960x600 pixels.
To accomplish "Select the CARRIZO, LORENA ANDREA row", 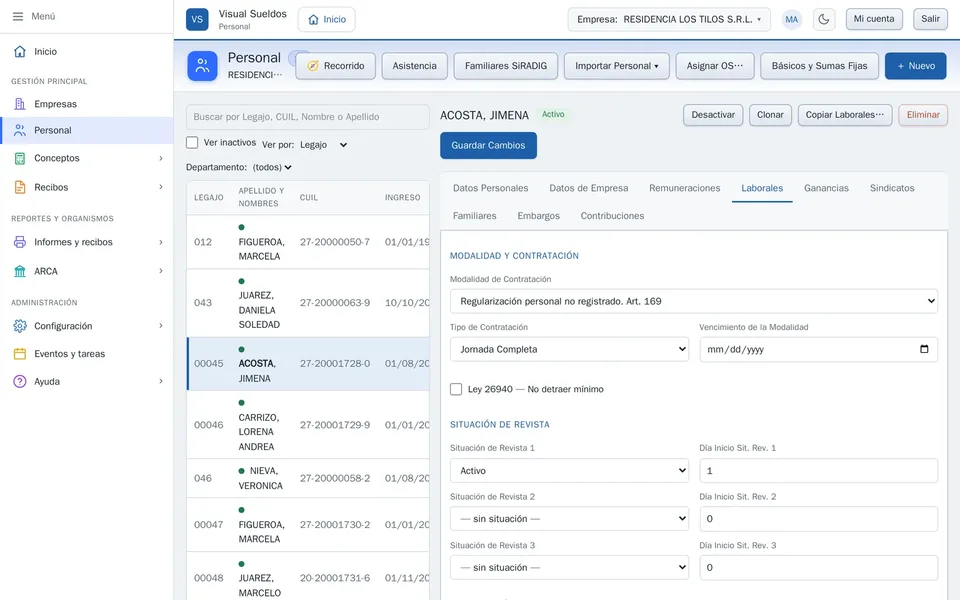I will [x=308, y=425].
